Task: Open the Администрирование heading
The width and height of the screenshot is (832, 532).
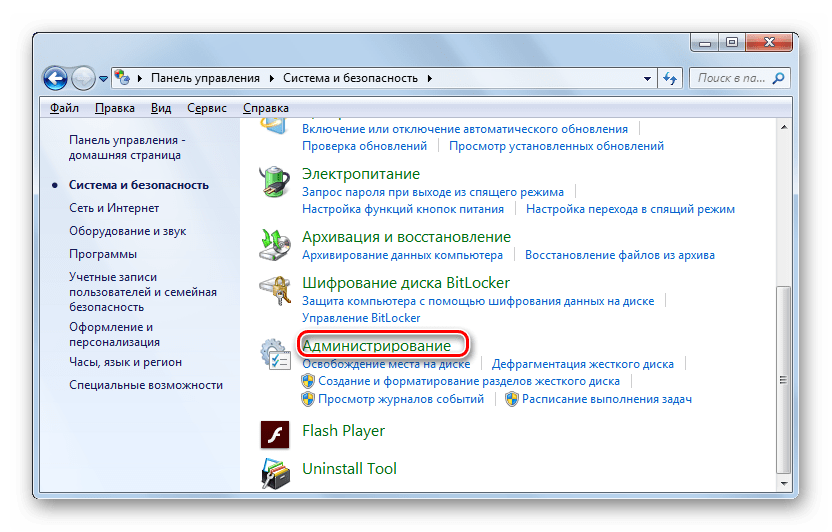Action: [377, 346]
